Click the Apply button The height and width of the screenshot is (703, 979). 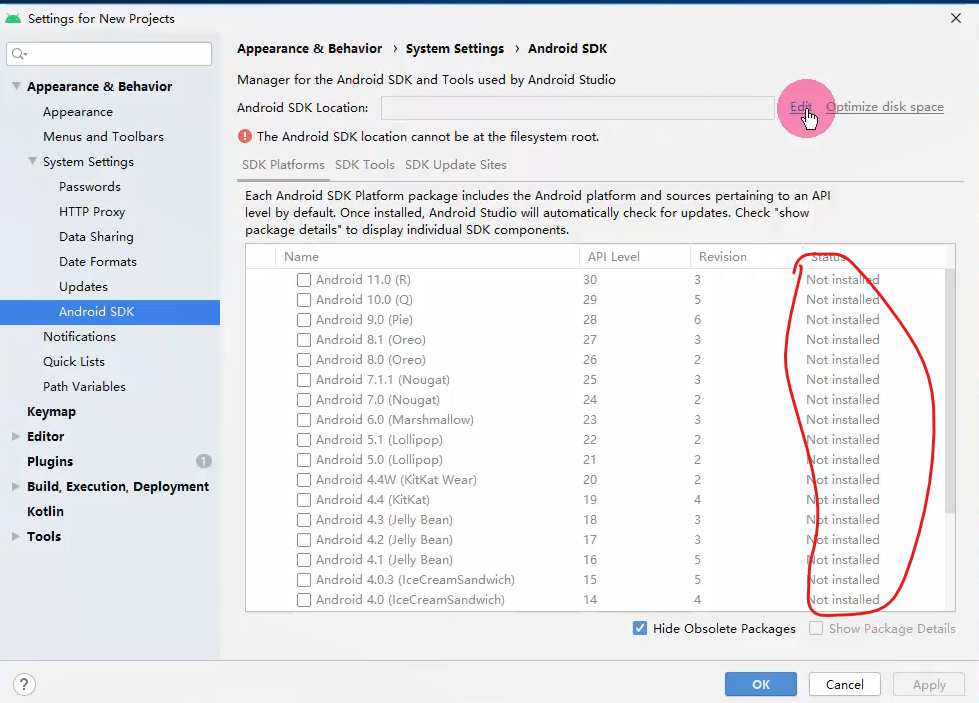tap(929, 684)
